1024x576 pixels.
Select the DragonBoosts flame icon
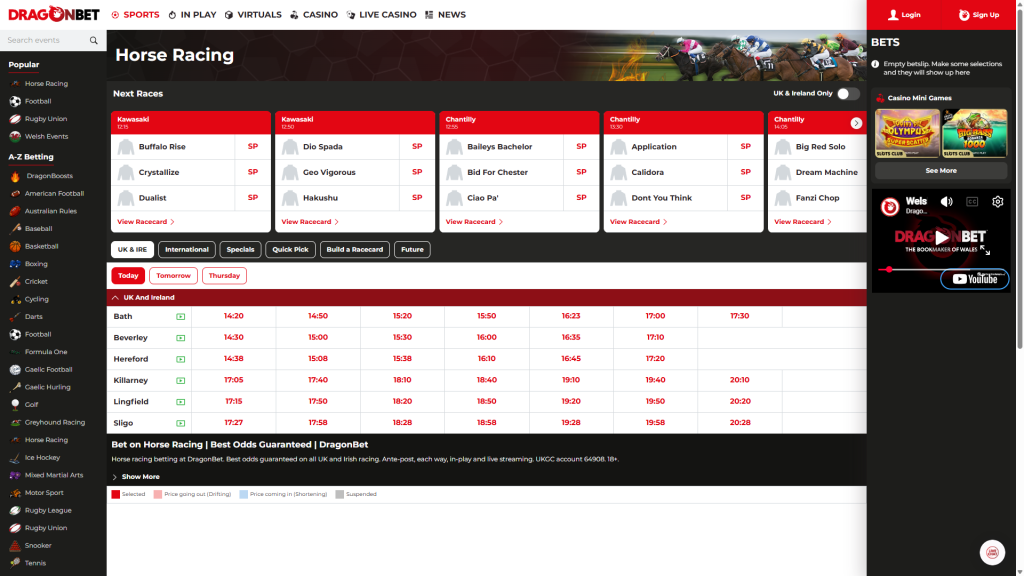(x=15, y=176)
